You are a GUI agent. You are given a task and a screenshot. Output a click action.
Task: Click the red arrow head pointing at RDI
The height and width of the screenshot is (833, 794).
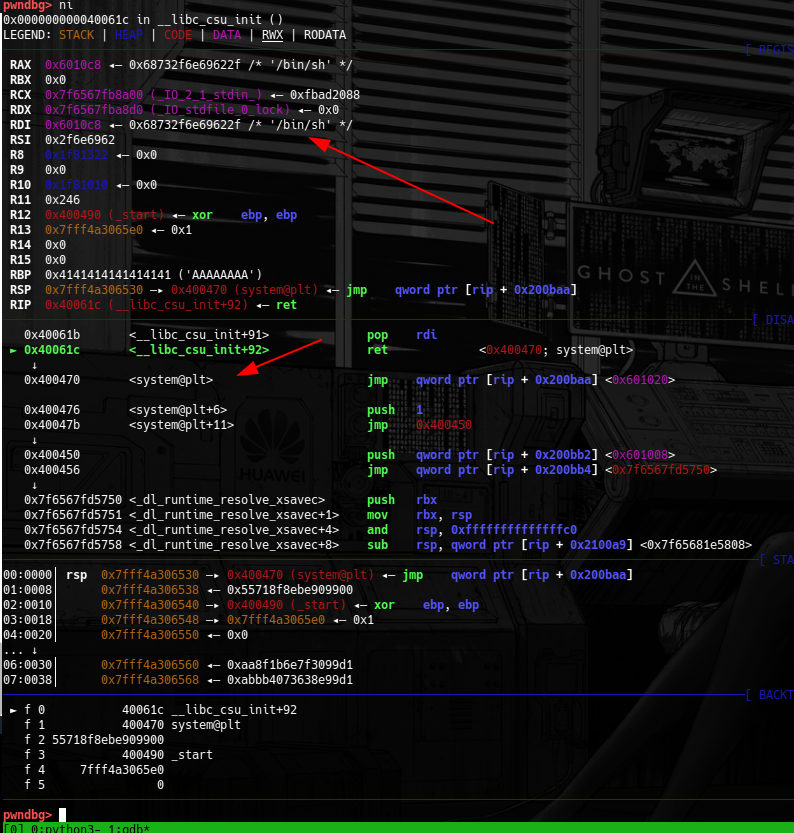316,142
